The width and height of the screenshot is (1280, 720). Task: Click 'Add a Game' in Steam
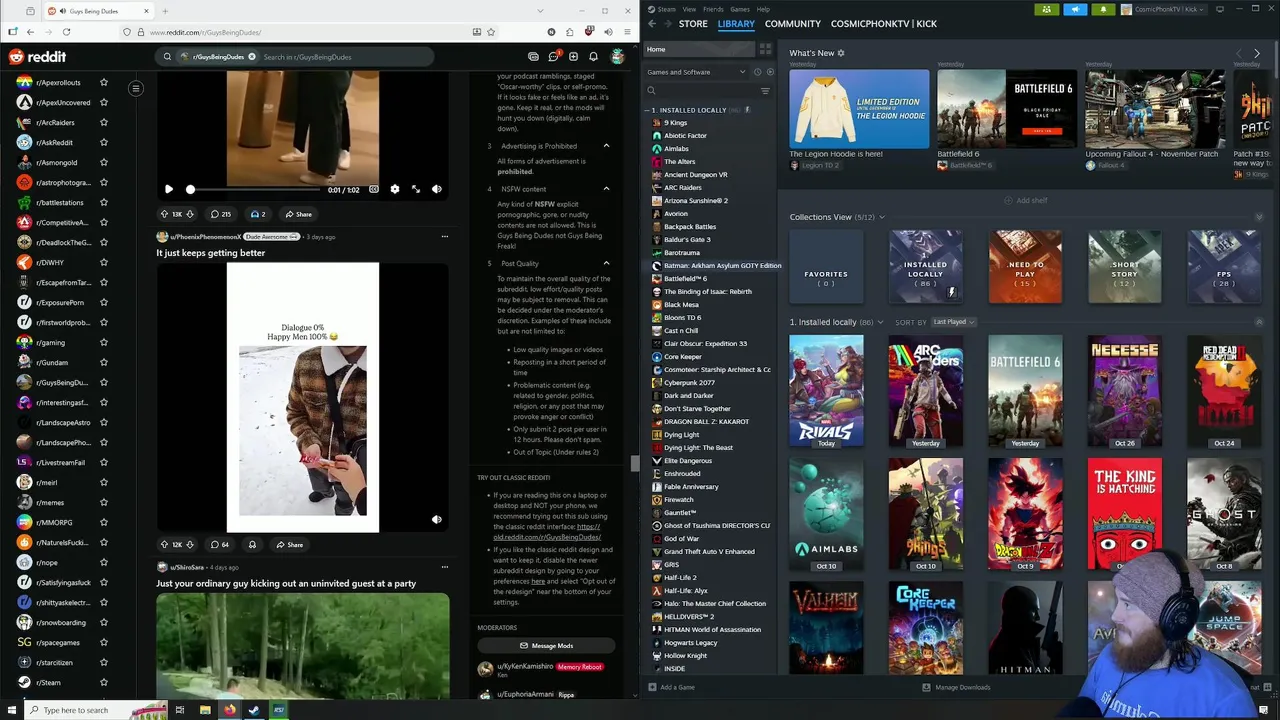(x=671, y=687)
